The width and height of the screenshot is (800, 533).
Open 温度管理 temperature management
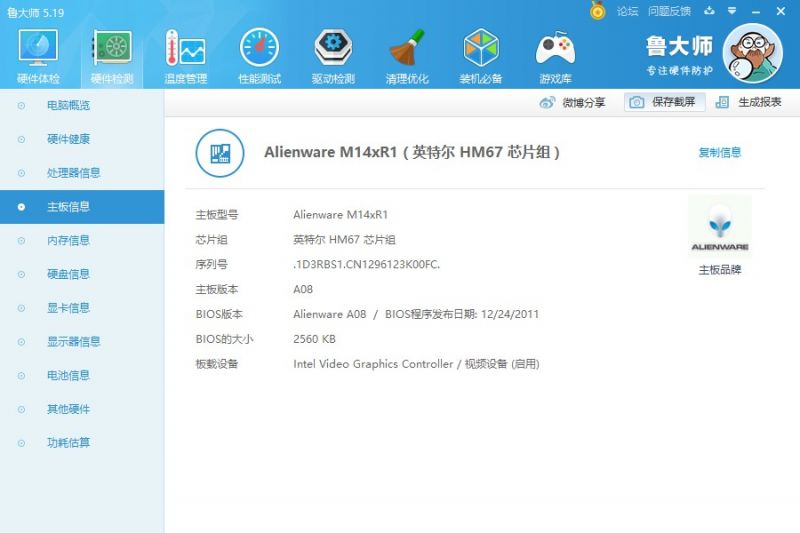[x=186, y=56]
